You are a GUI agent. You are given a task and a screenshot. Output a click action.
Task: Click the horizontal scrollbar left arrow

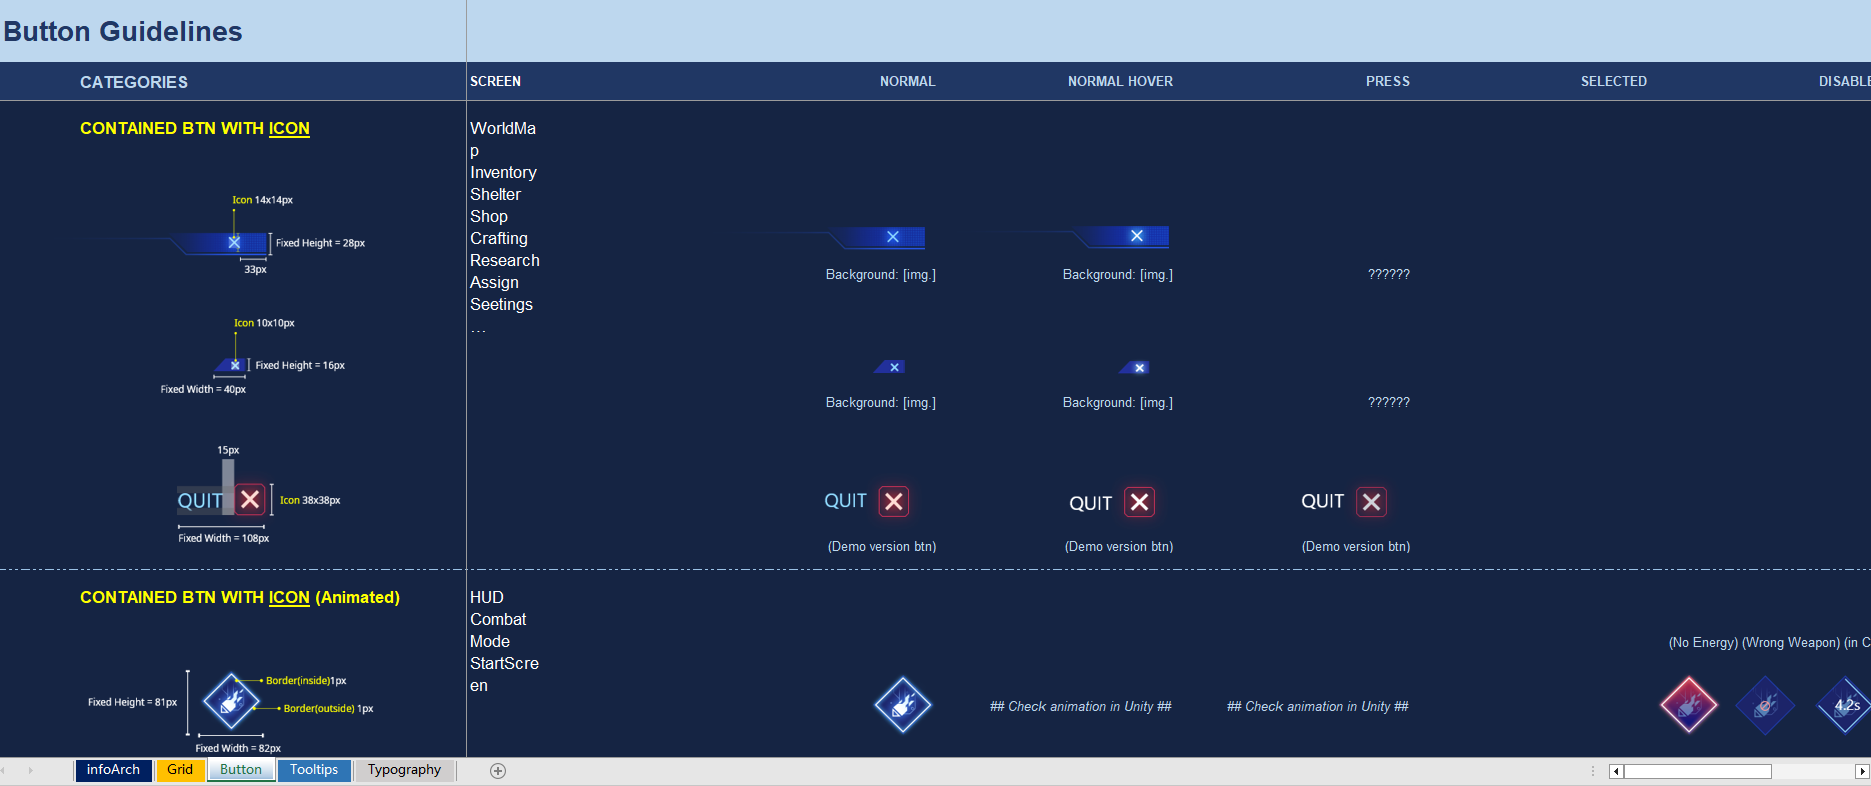[1616, 771]
